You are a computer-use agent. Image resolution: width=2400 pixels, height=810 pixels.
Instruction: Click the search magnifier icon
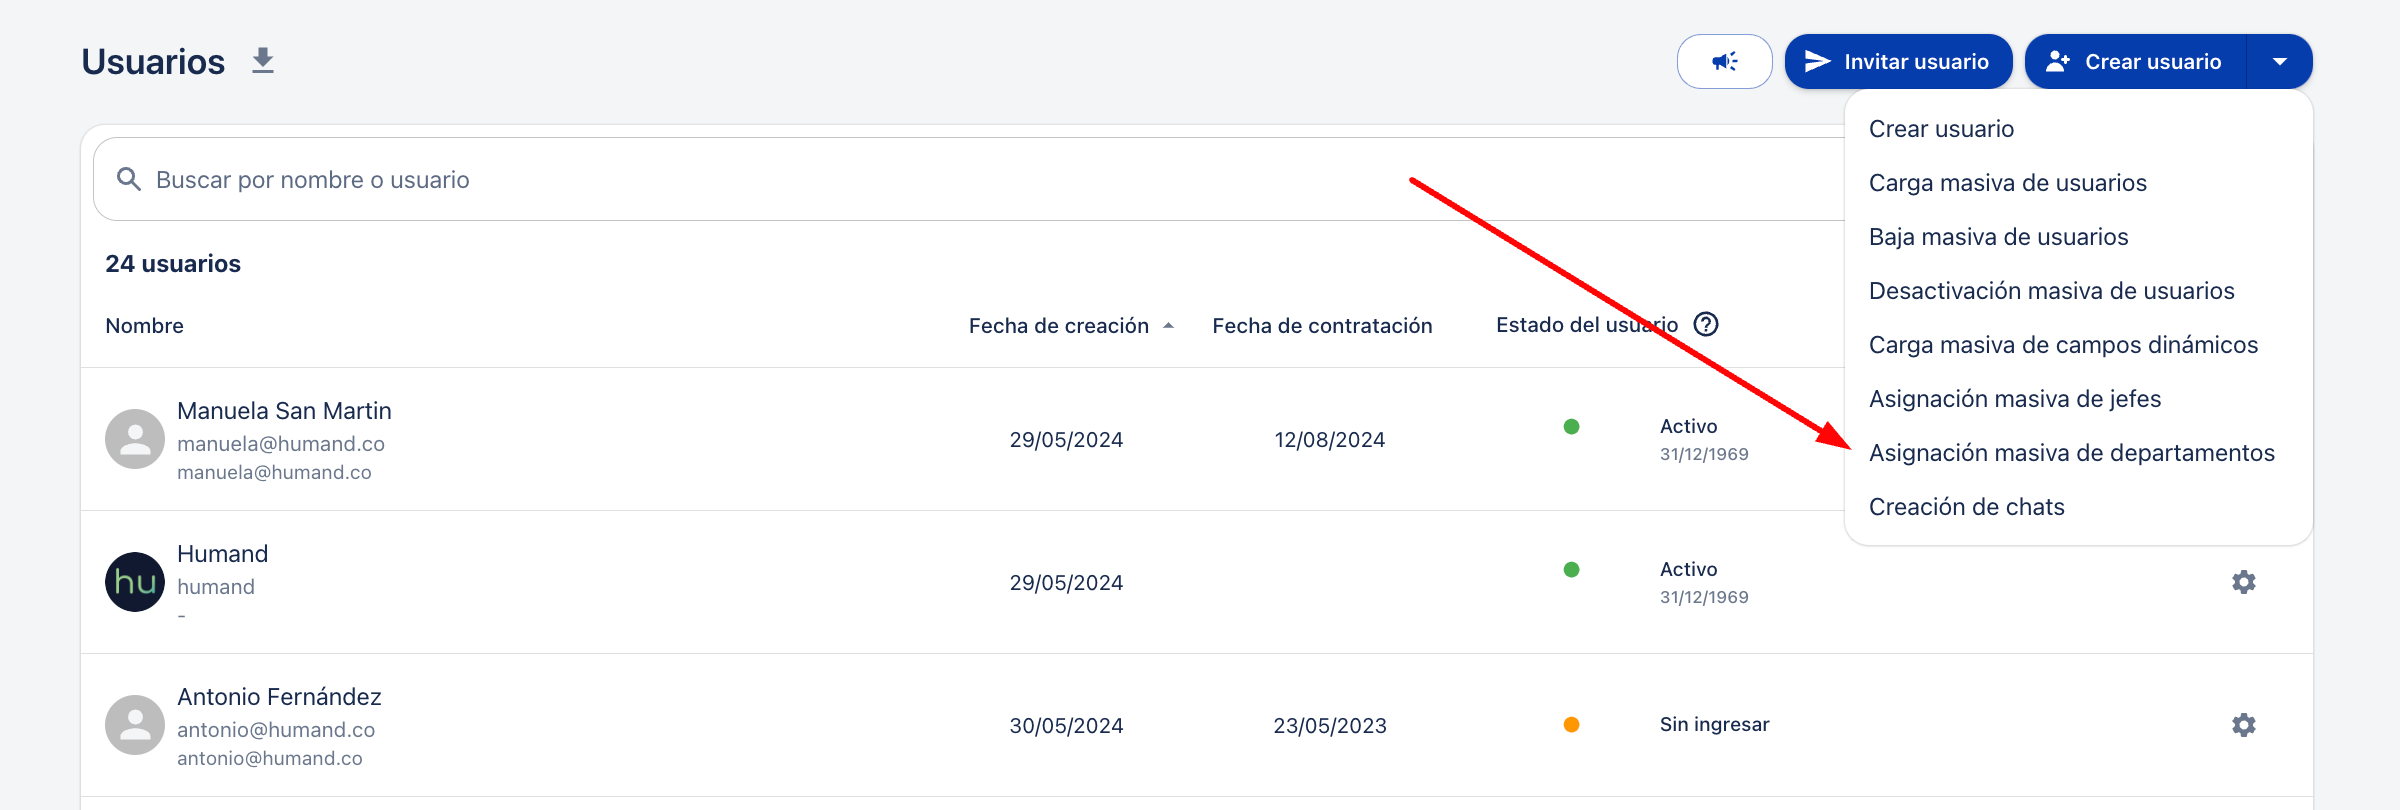click(129, 179)
